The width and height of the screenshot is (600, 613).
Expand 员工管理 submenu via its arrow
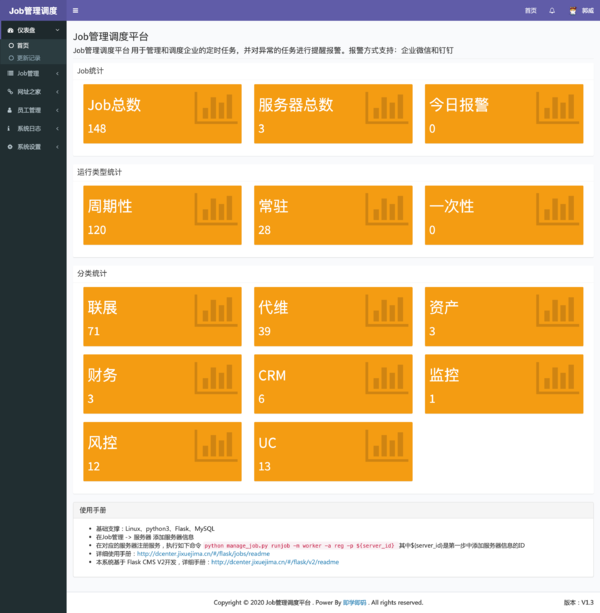coord(57,110)
